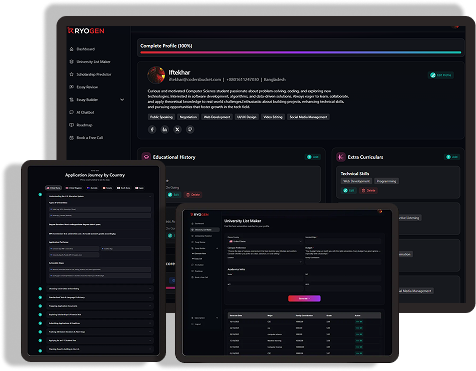Open University List Maker in the large monitor sidebar
Image resolution: width=476 pixels, height=371 pixels.
coord(93,62)
